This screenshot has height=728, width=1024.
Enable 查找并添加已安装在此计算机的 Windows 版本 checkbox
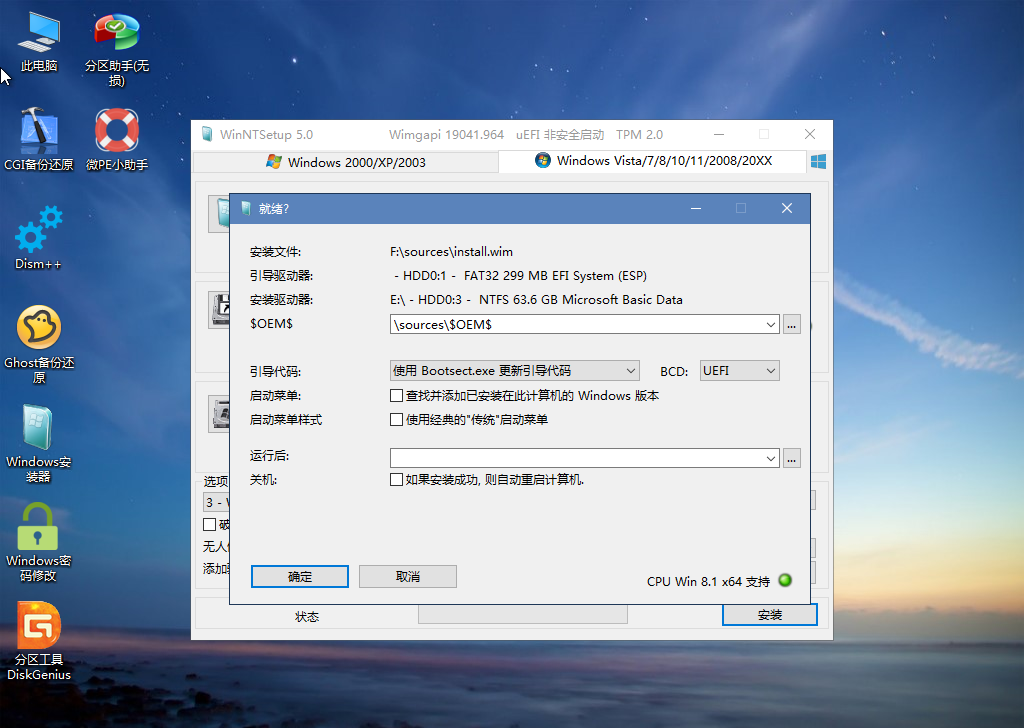coord(396,396)
